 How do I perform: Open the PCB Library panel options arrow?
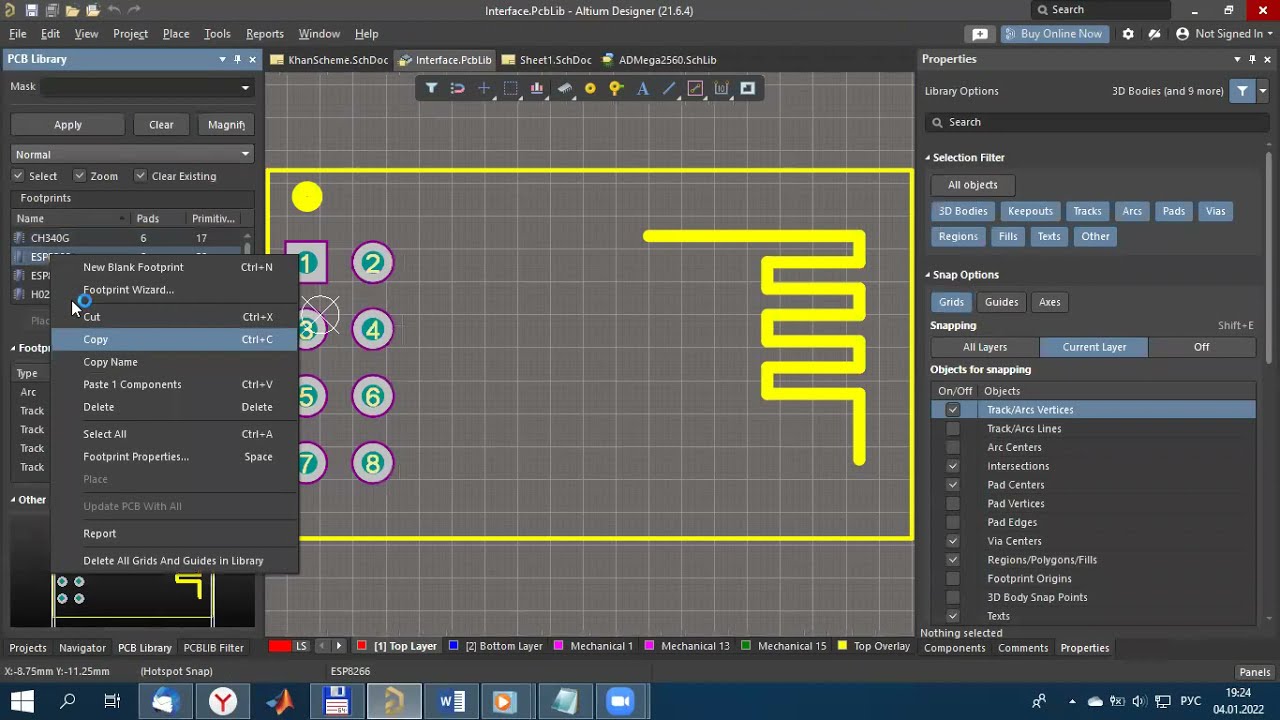pyautogui.click(x=222, y=59)
